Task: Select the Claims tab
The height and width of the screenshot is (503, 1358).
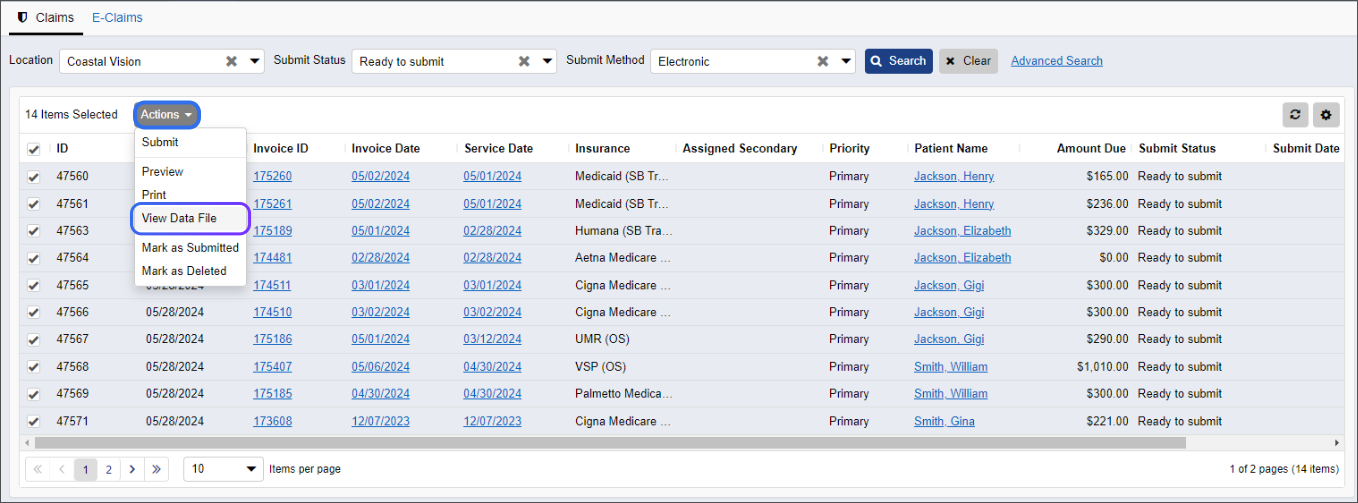Action: click(x=46, y=17)
